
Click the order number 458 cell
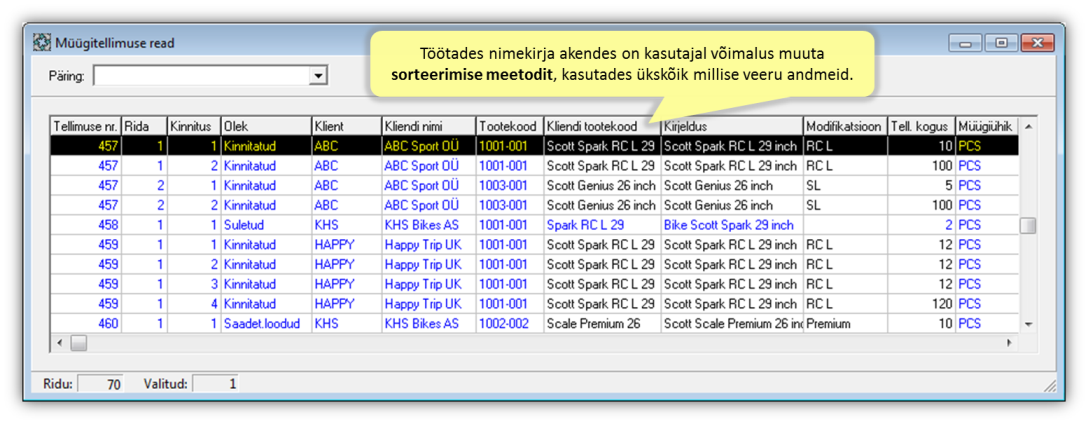[x=86, y=226]
